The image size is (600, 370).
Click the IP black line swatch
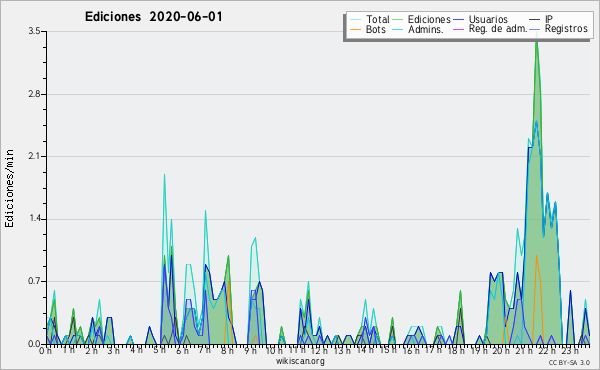tap(535, 20)
